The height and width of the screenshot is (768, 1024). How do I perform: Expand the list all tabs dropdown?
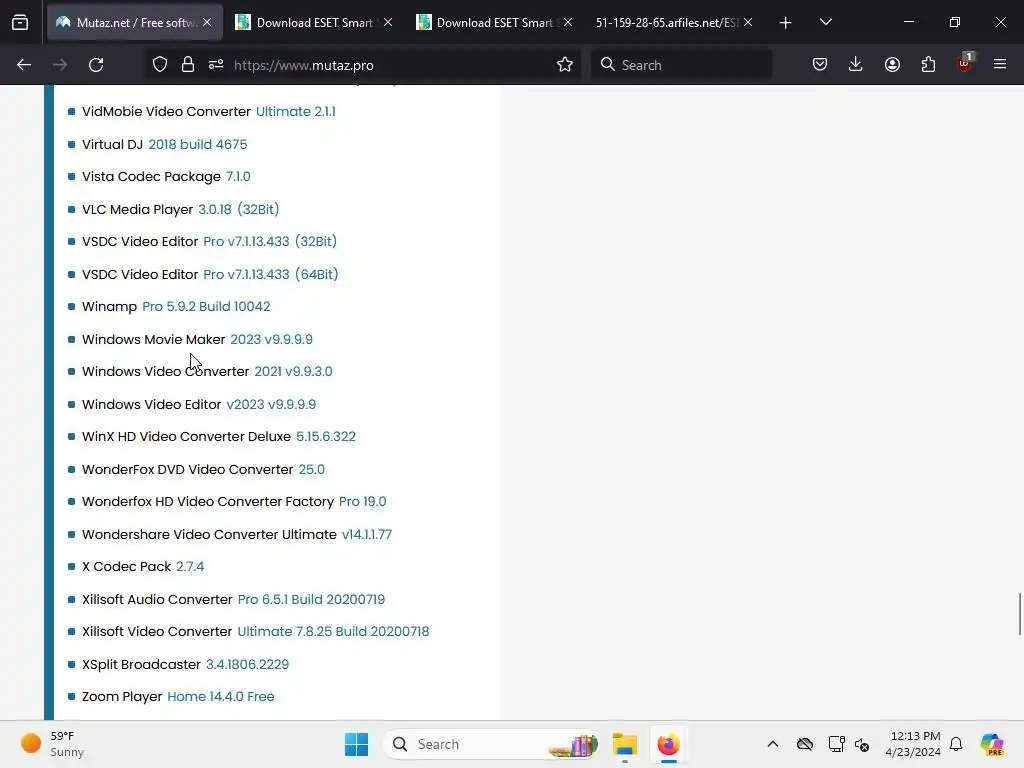825,22
